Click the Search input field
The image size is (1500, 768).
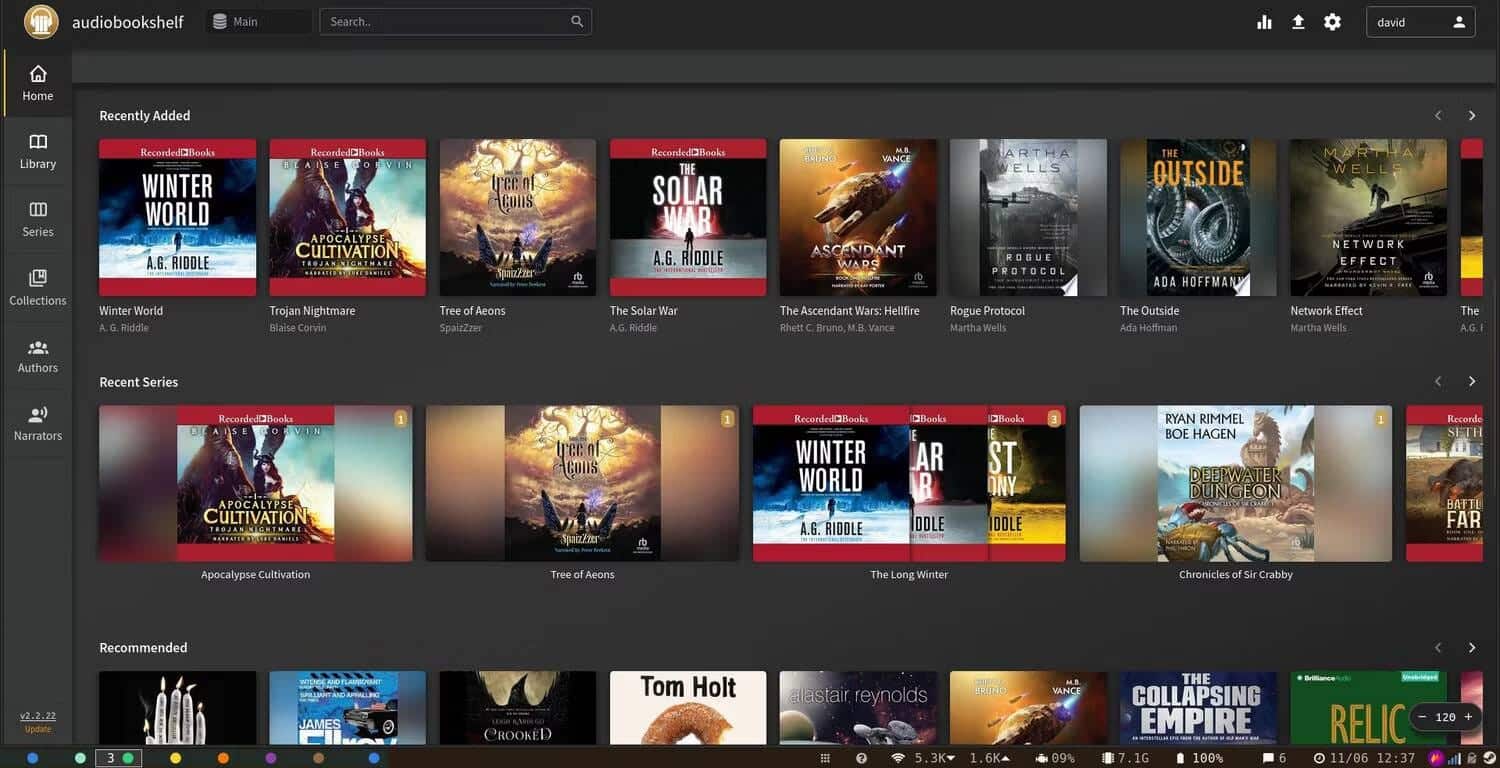pos(445,22)
